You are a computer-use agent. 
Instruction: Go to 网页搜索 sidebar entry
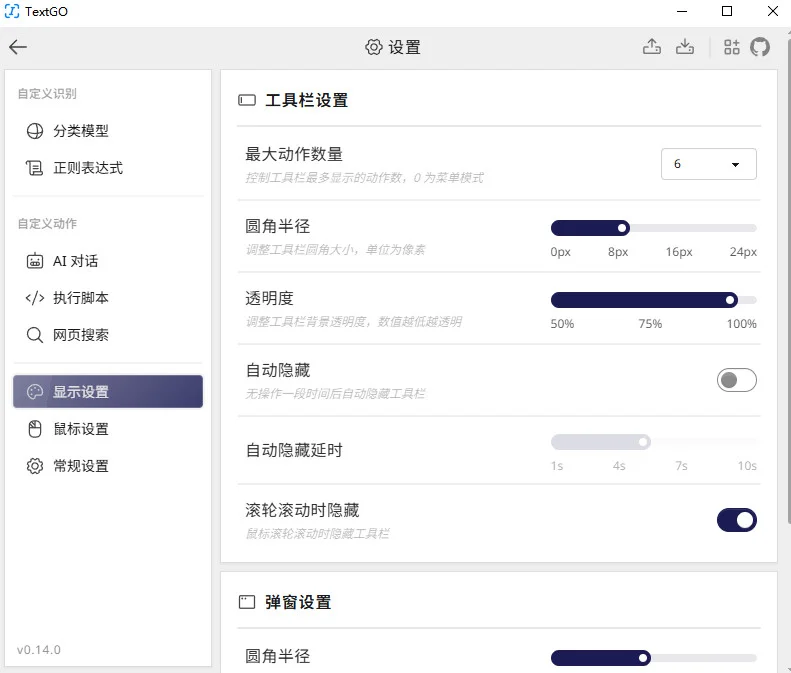point(108,335)
